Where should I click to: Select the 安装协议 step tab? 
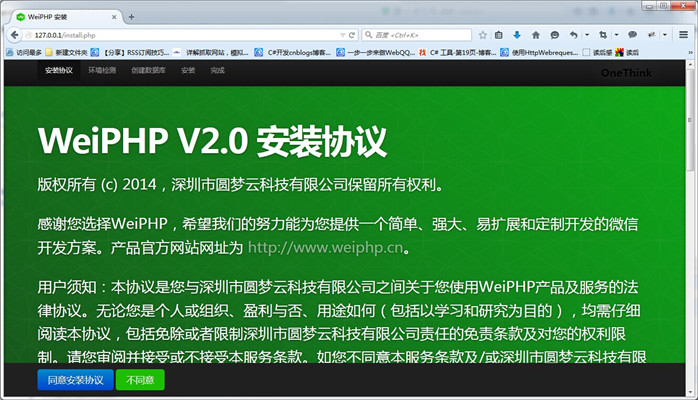coord(59,71)
